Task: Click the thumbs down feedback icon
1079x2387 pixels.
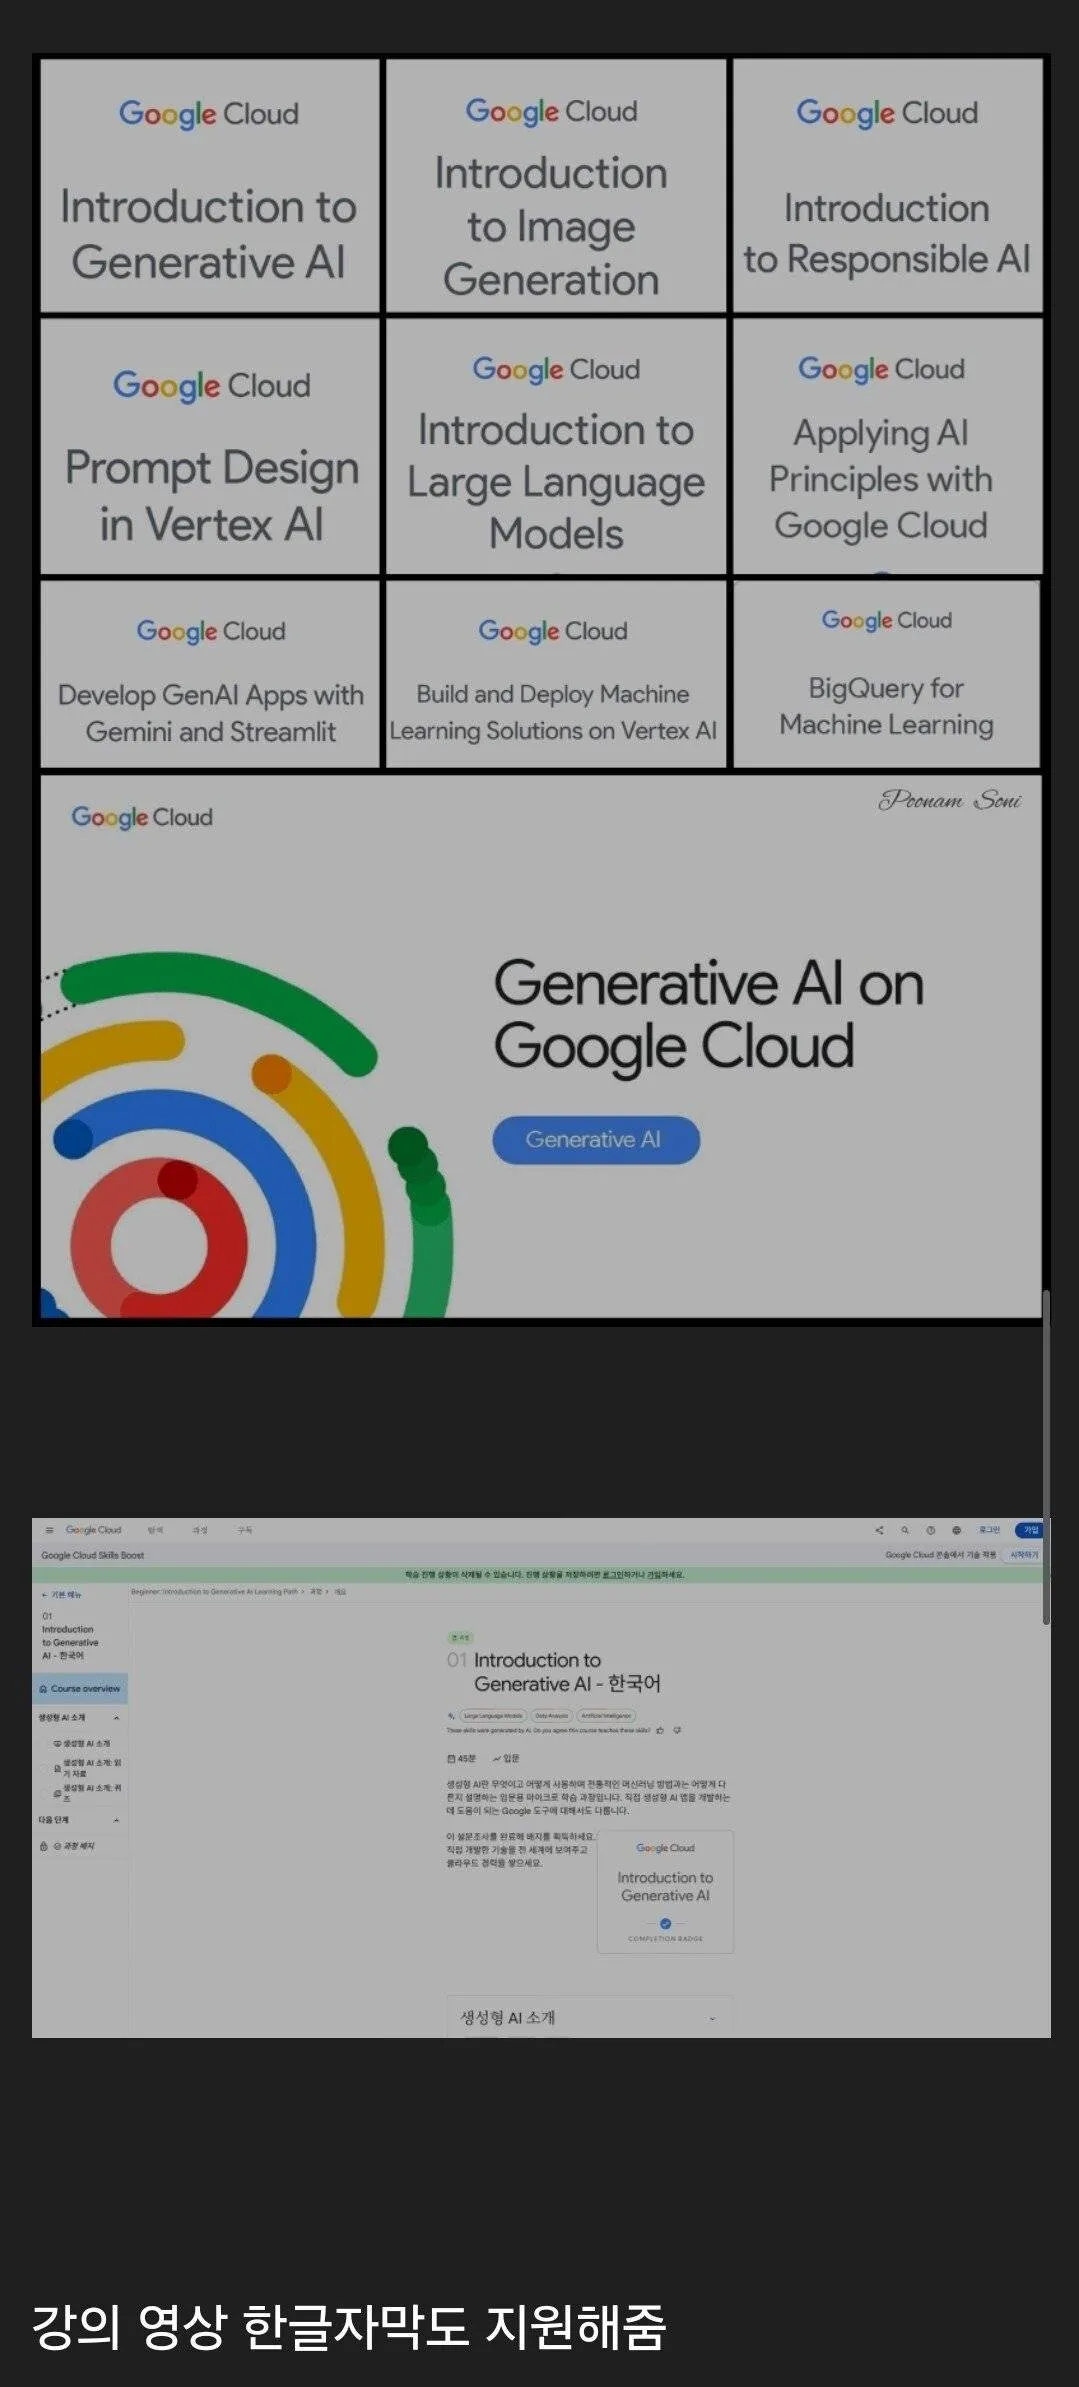Action: click(x=677, y=1730)
